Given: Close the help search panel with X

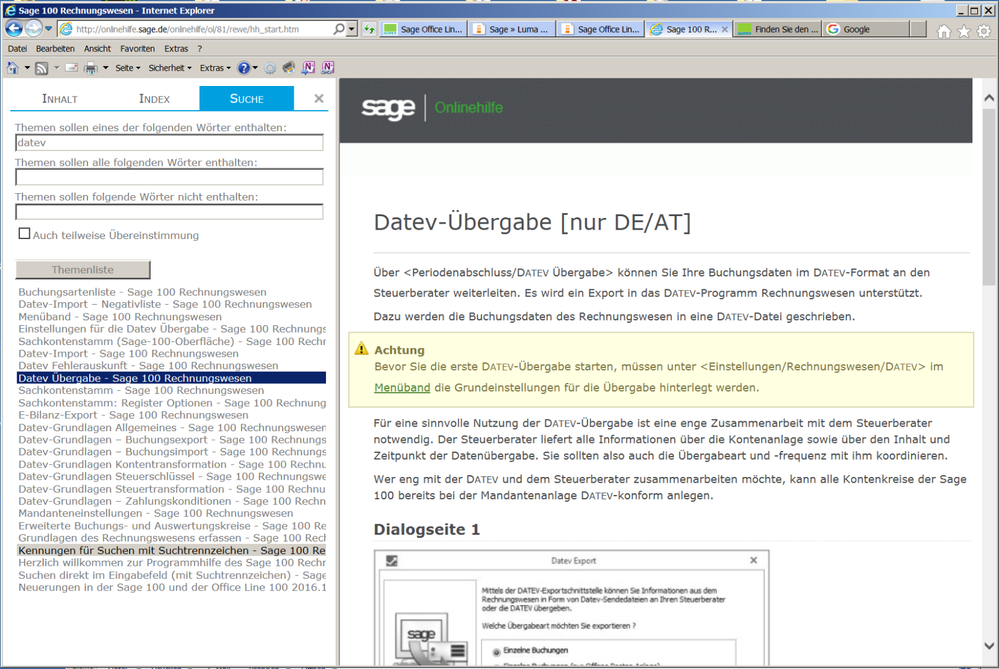Looking at the screenshot, I should [x=319, y=98].
